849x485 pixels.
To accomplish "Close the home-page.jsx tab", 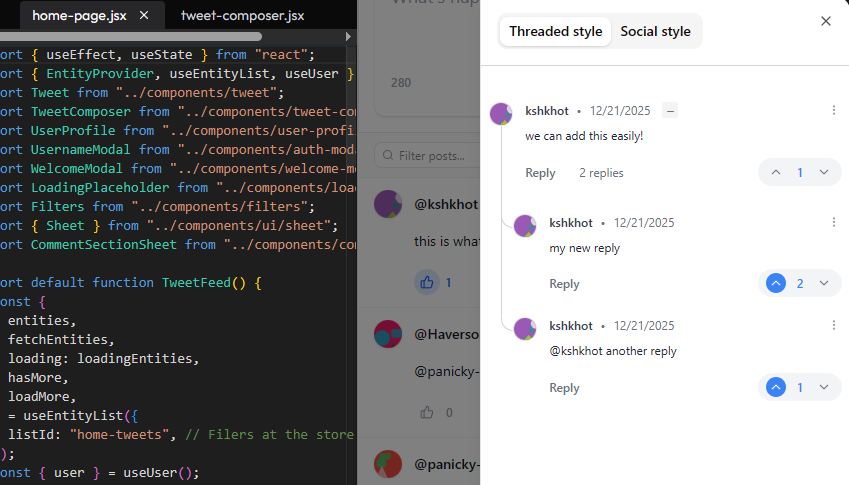I will [144, 16].
